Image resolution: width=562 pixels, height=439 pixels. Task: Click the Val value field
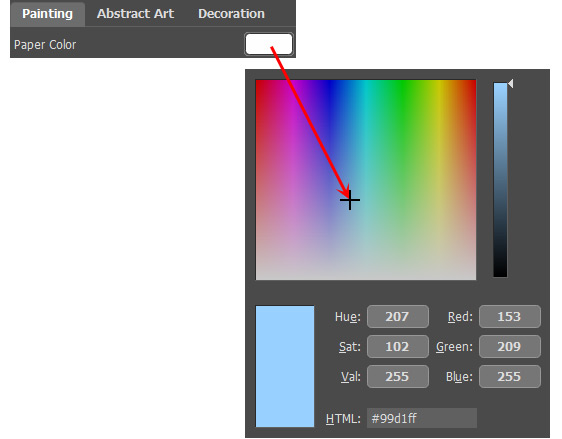(x=397, y=377)
